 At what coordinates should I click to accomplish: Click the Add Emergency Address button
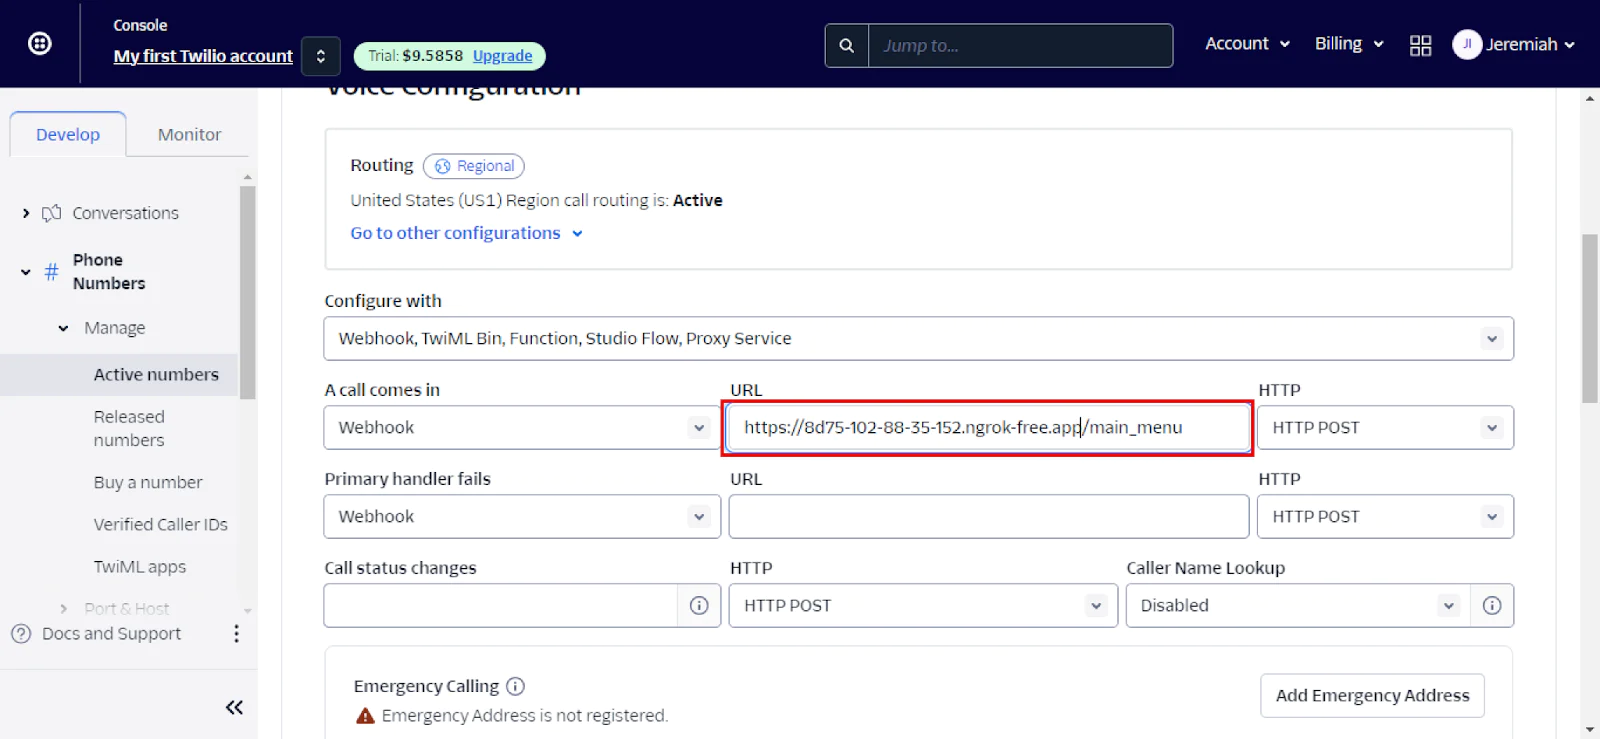1372,695
